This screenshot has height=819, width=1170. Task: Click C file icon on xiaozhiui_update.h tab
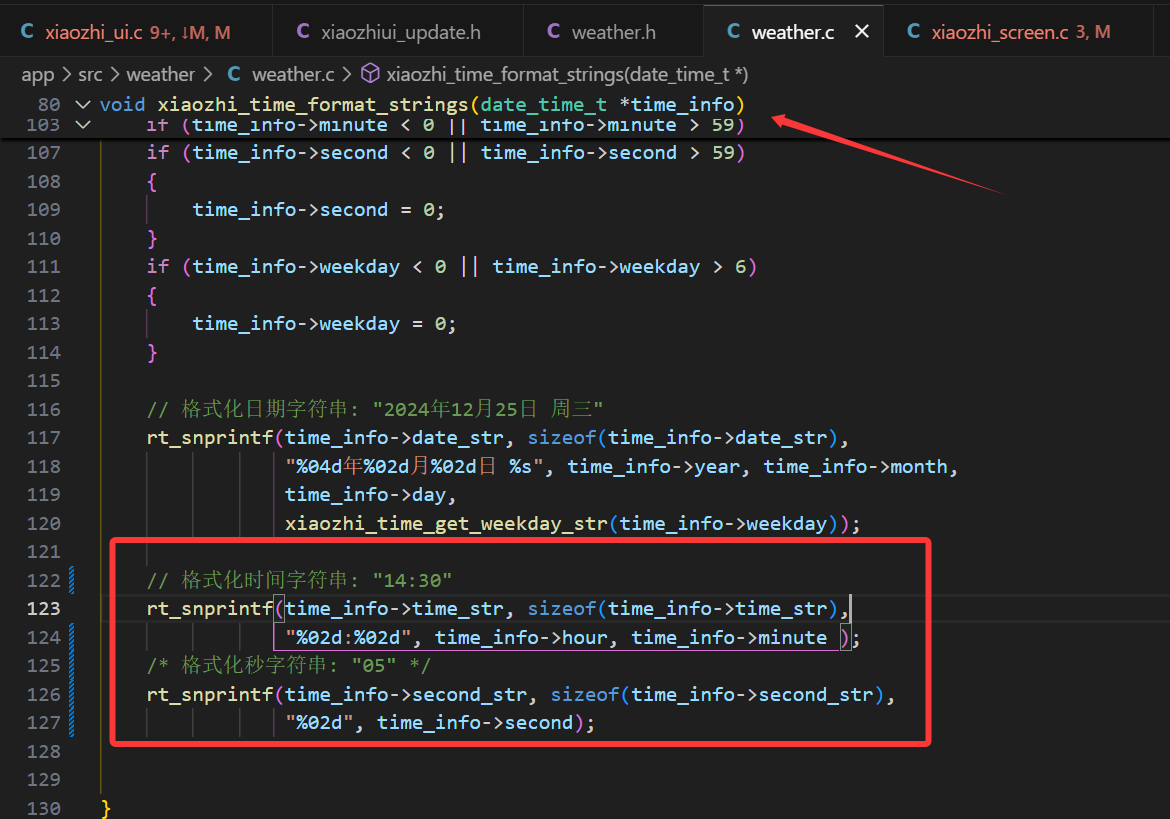click(x=303, y=31)
